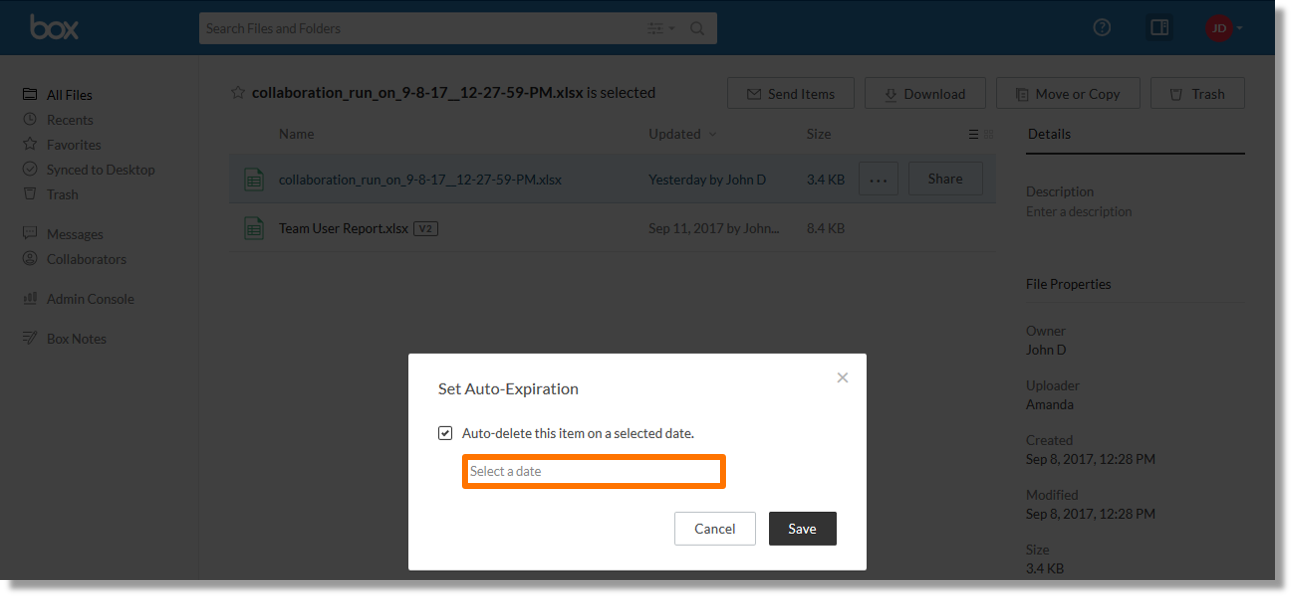This screenshot has height=598, width=1293.
Task: Click the '8.4 KB' size value
Action: (826, 228)
